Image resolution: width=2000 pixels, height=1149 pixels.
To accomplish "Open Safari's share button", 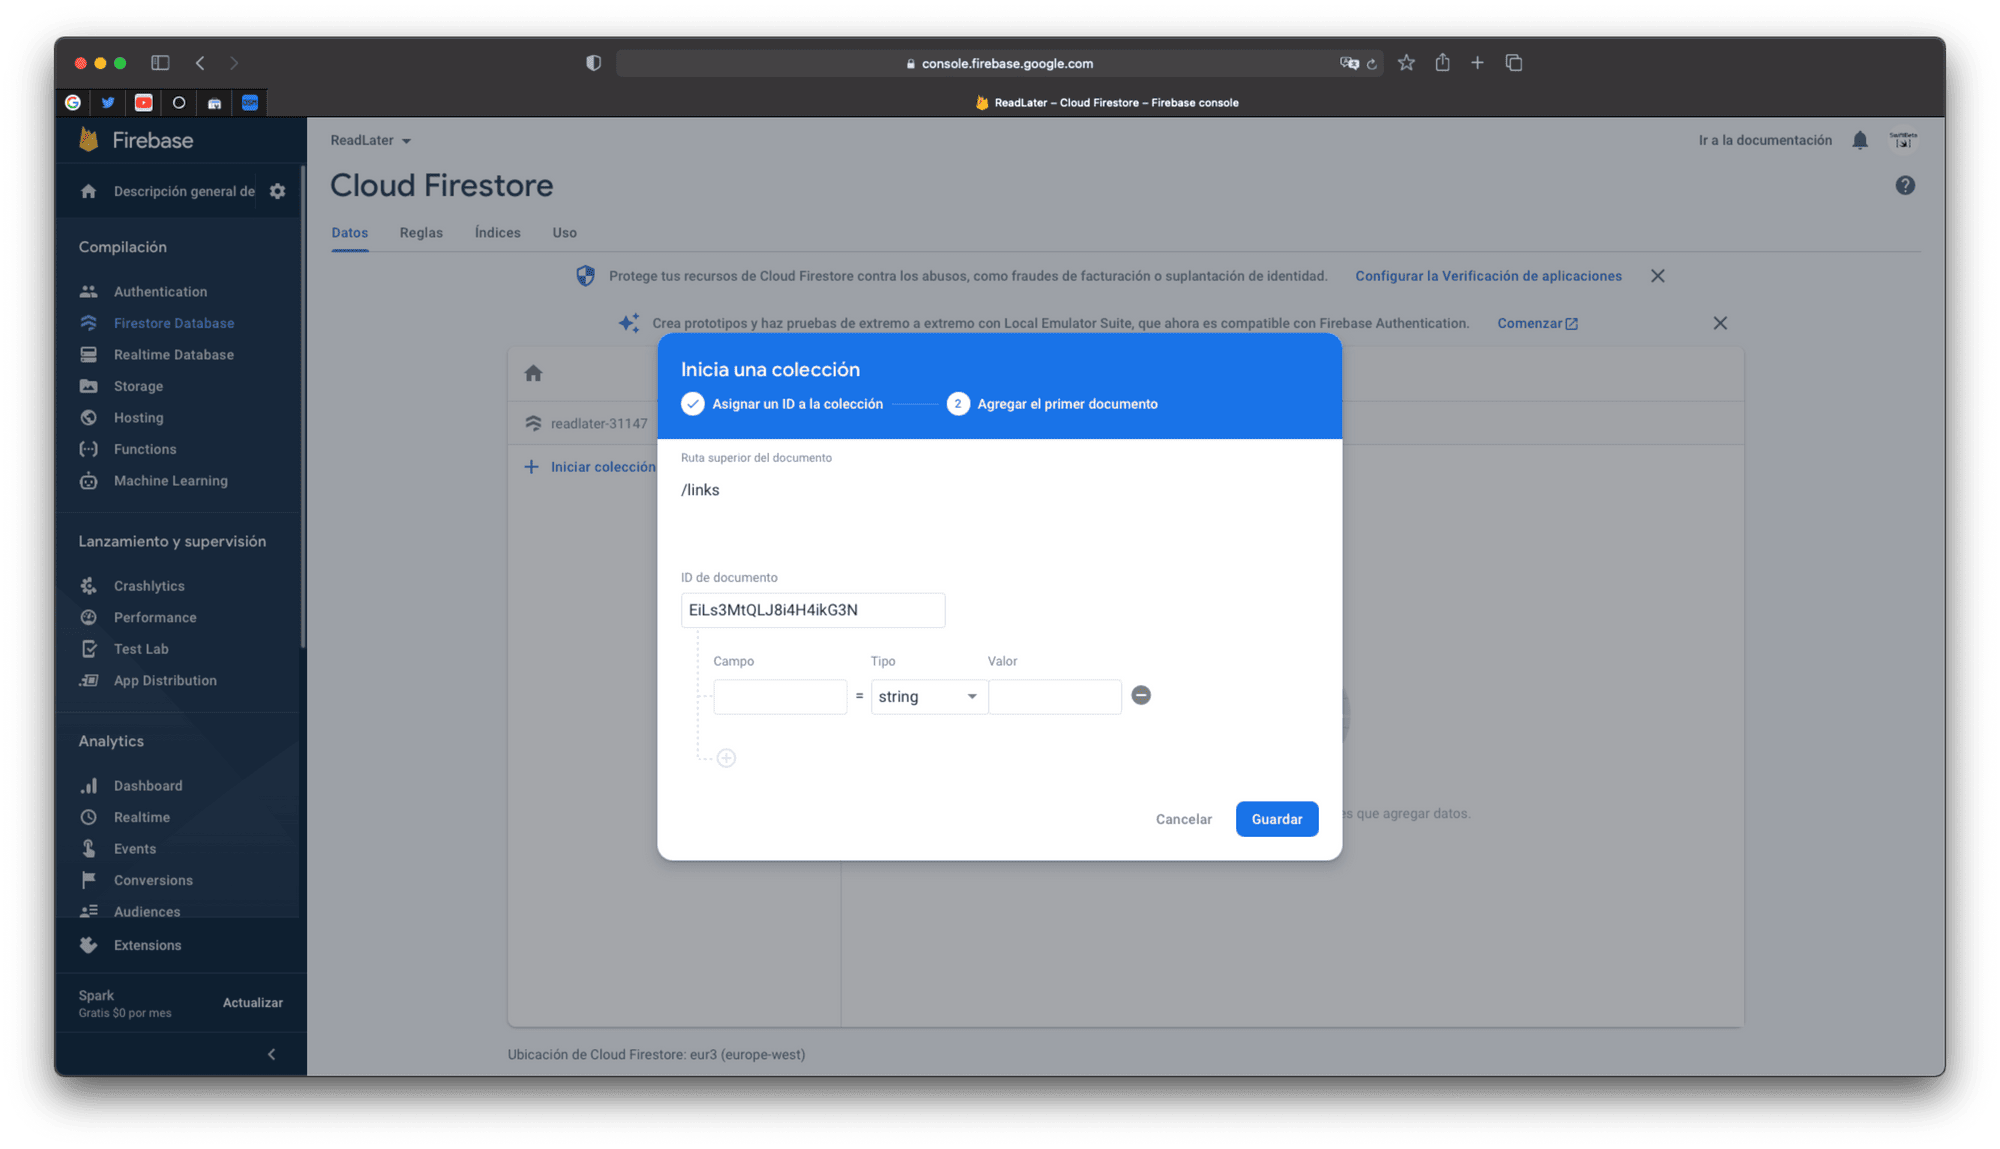I will pos(1442,63).
